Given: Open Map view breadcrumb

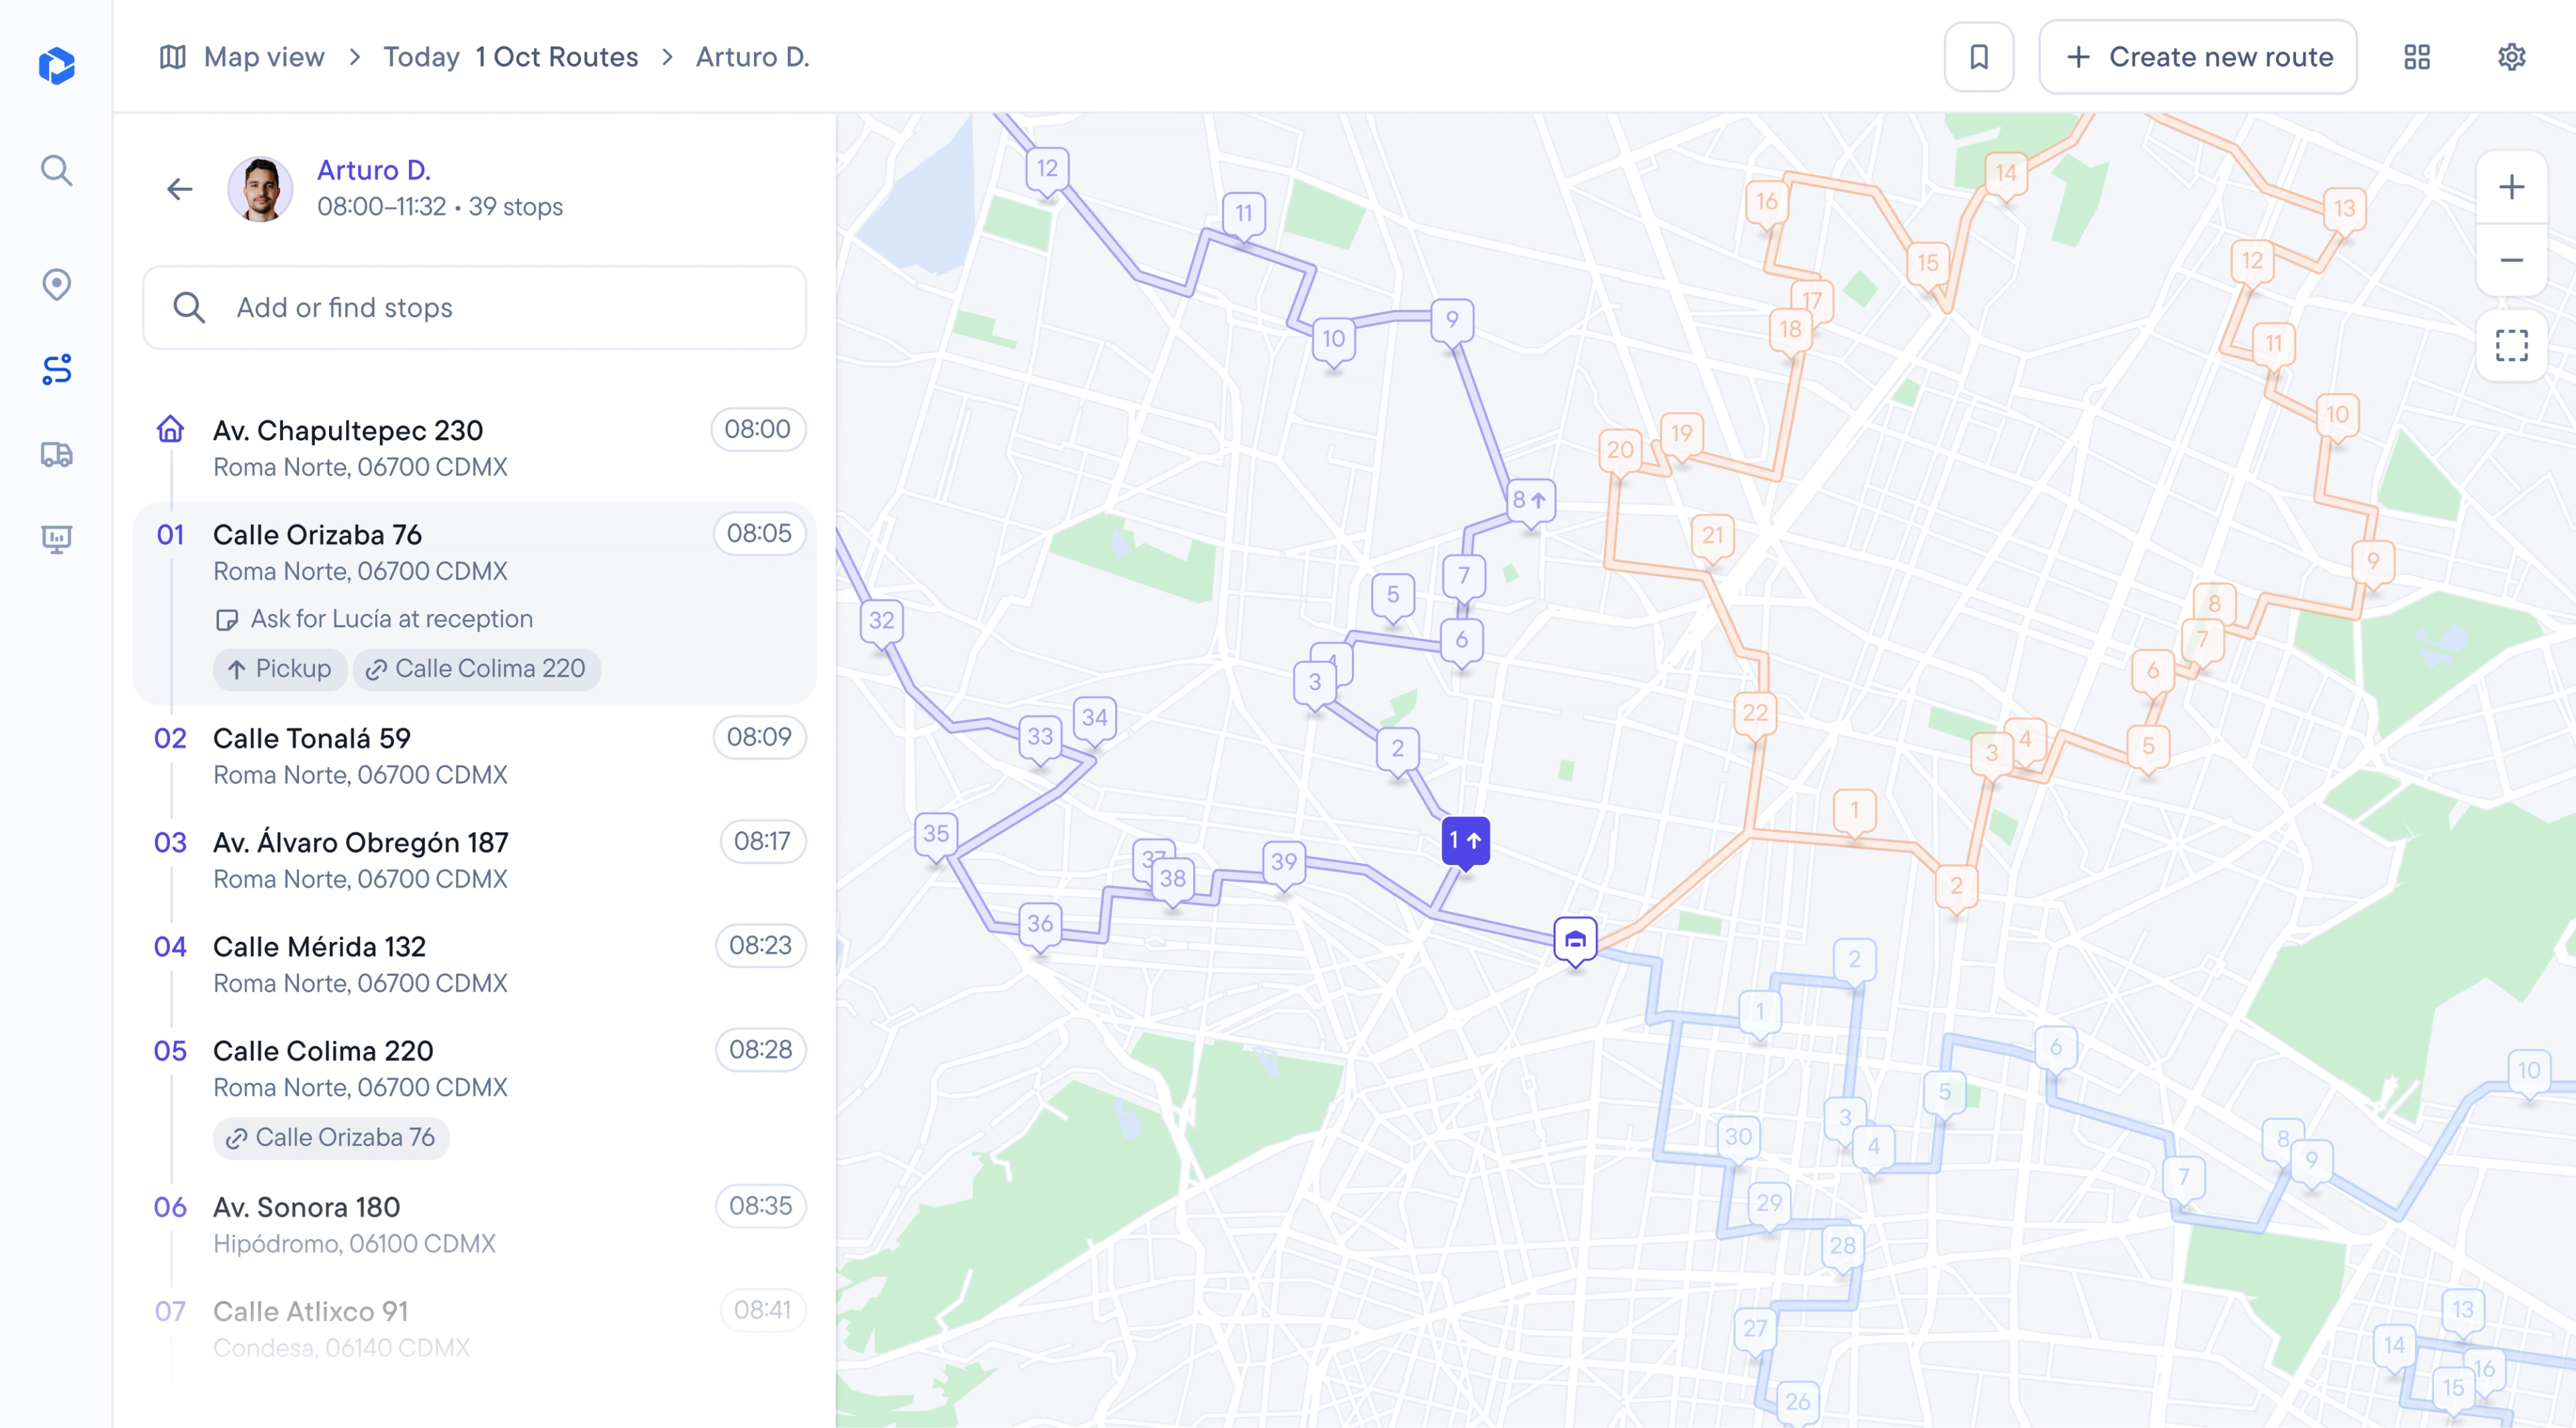Looking at the screenshot, I should (x=242, y=57).
